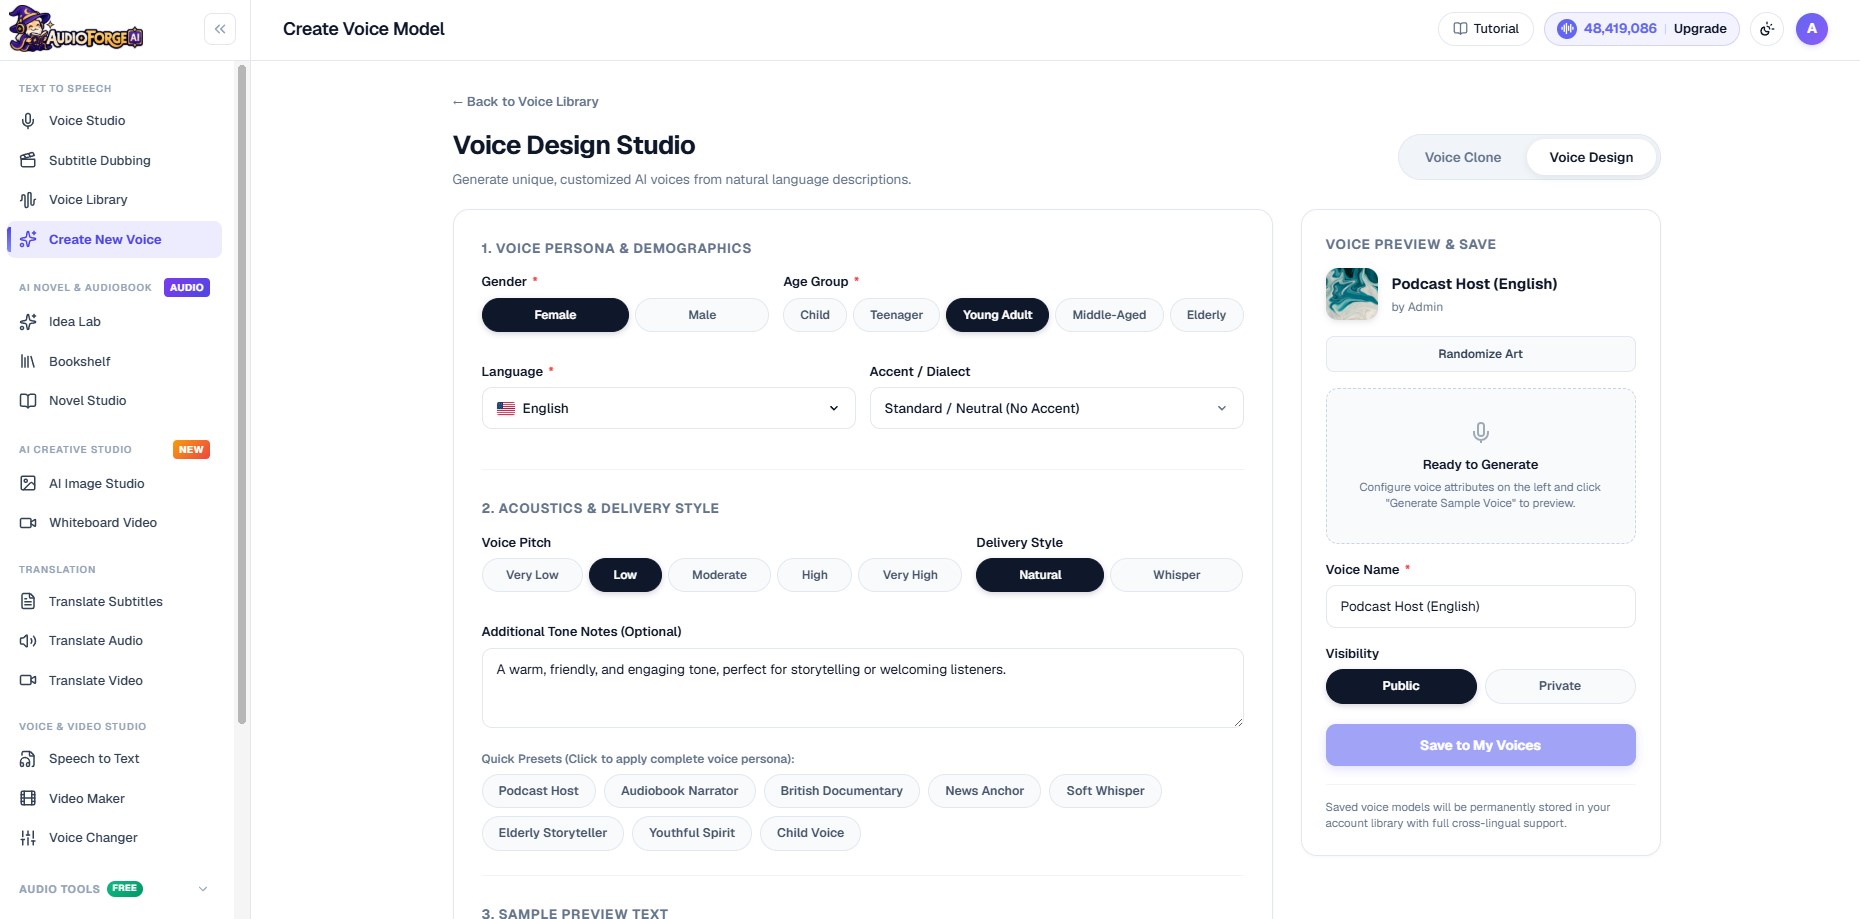Open Voice Library waveform icon
This screenshot has width=1860, height=919.
tap(28, 200)
